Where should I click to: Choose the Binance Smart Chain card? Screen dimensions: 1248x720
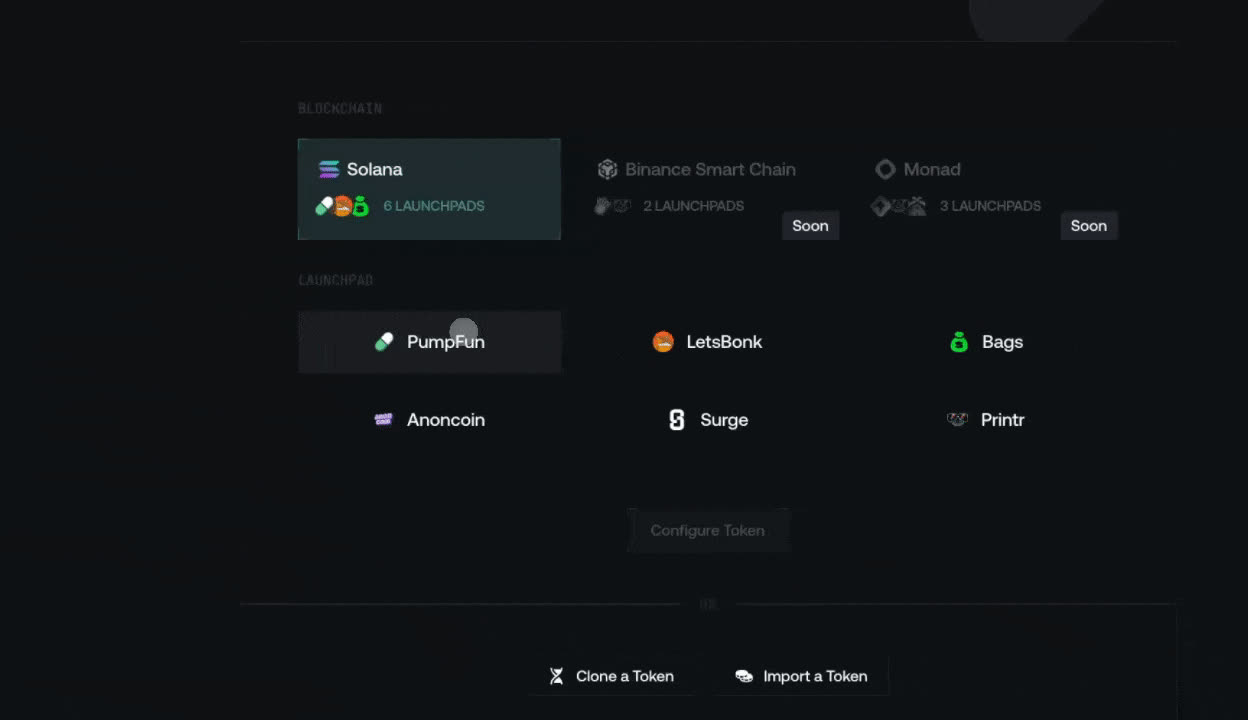708,189
